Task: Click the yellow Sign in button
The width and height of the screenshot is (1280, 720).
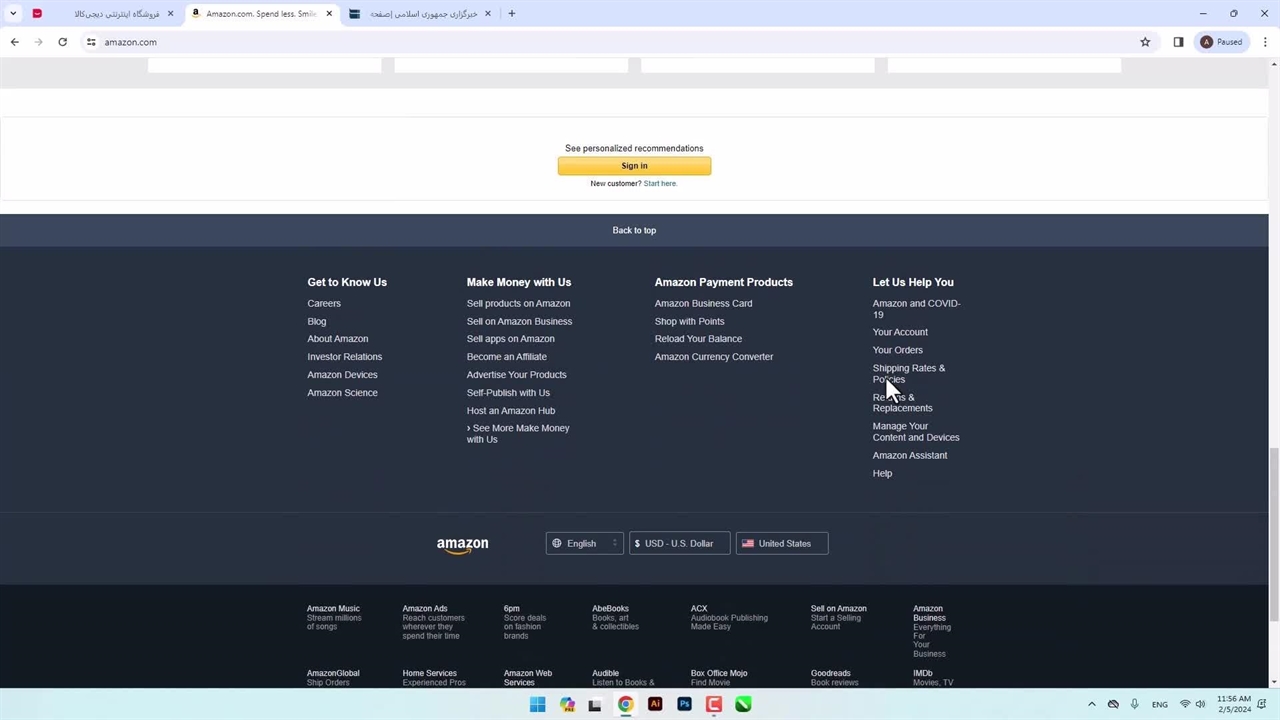Action: tap(634, 166)
